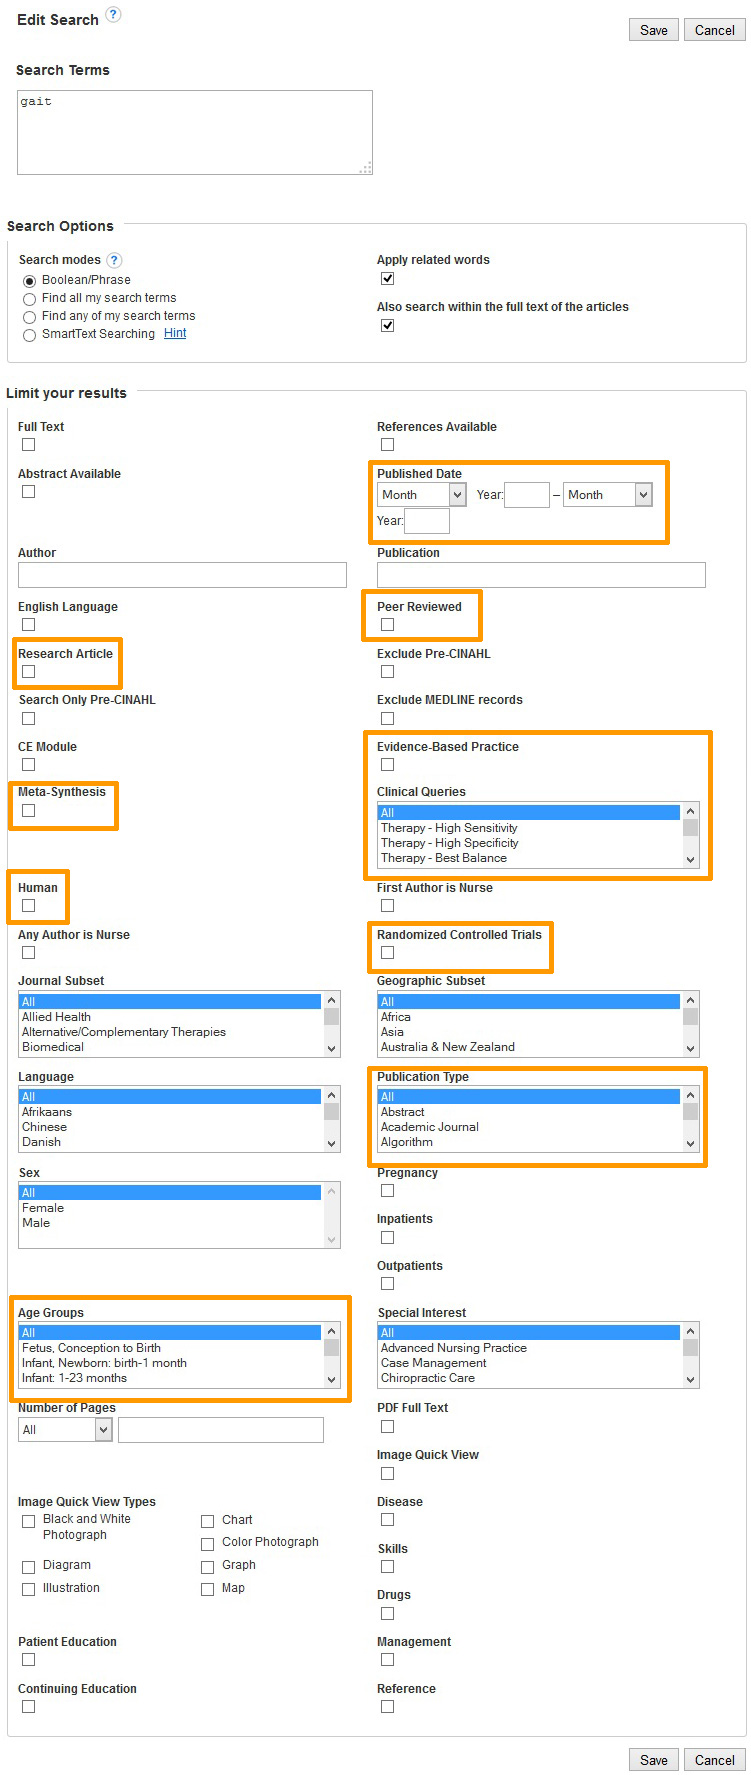This screenshot has height=1775, width=751.
Task: Click the top Cancel button
Action: [x=715, y=30]
